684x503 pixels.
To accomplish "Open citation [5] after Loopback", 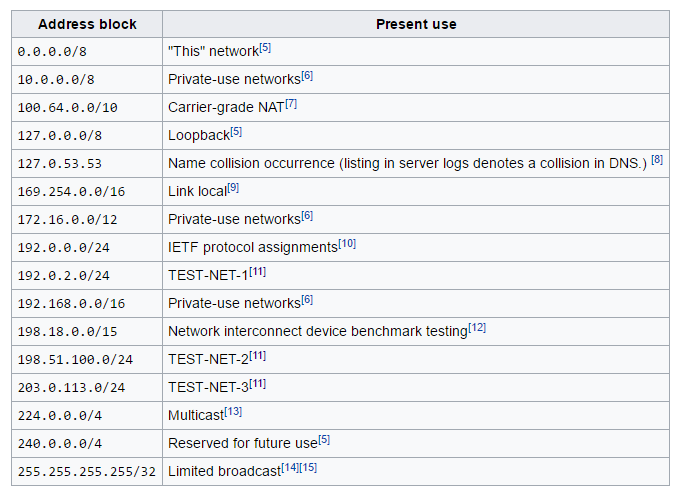I will click(236, 132).
